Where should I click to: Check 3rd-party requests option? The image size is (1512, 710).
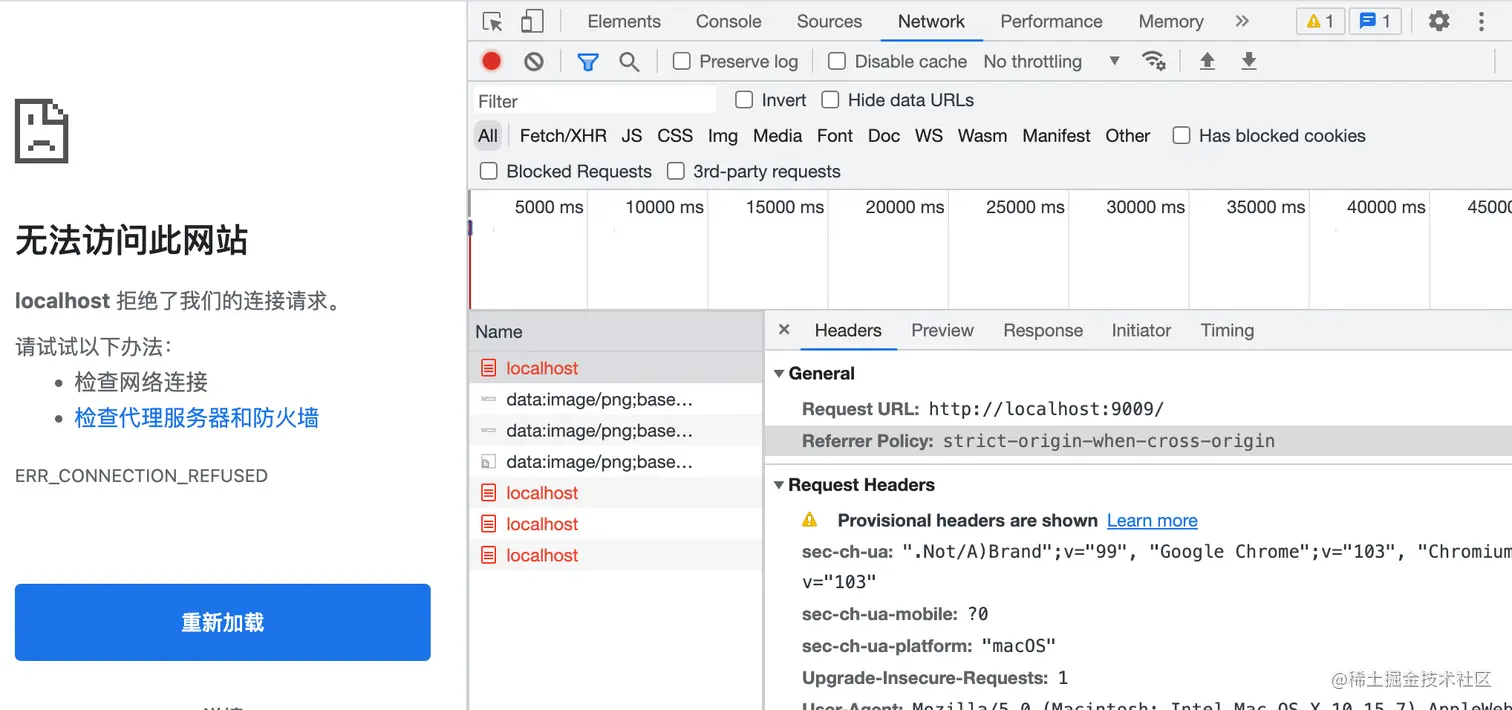point(676,171)
